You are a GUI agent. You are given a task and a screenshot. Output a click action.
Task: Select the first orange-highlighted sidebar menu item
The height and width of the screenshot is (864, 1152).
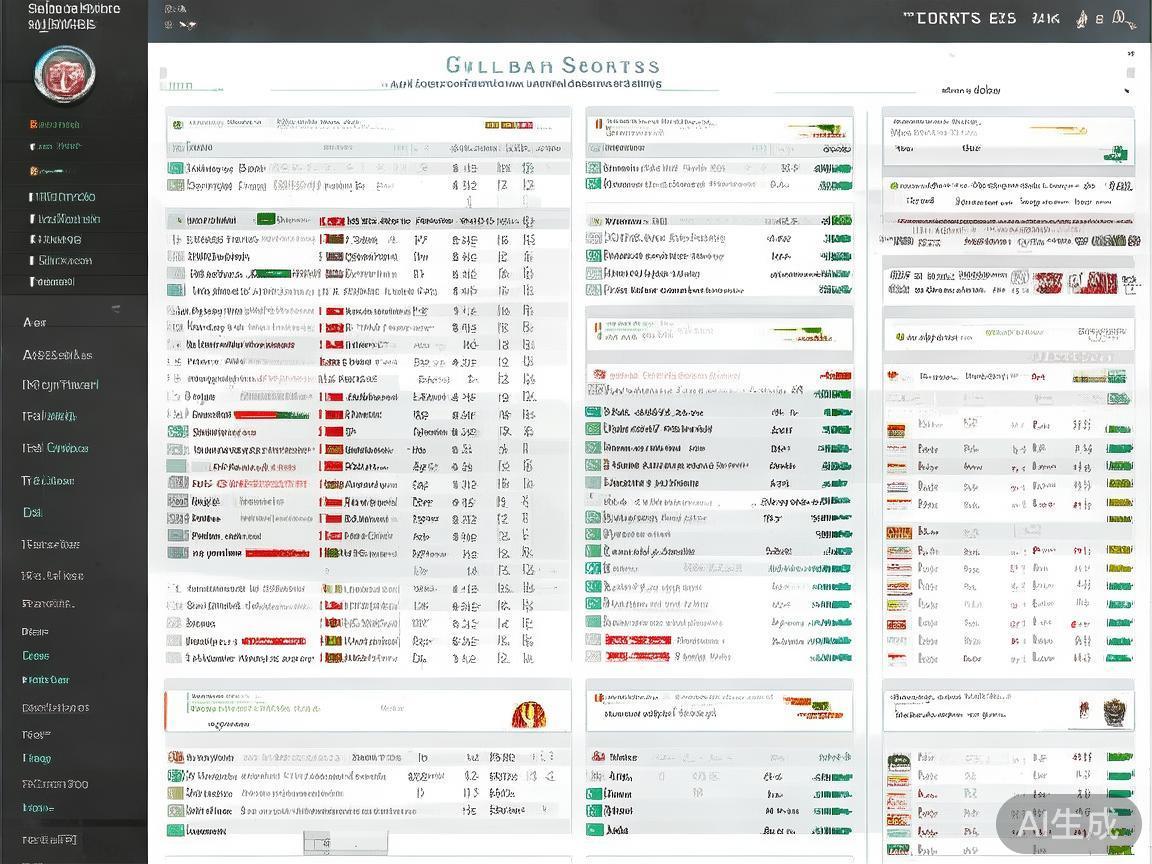(55, 125)
